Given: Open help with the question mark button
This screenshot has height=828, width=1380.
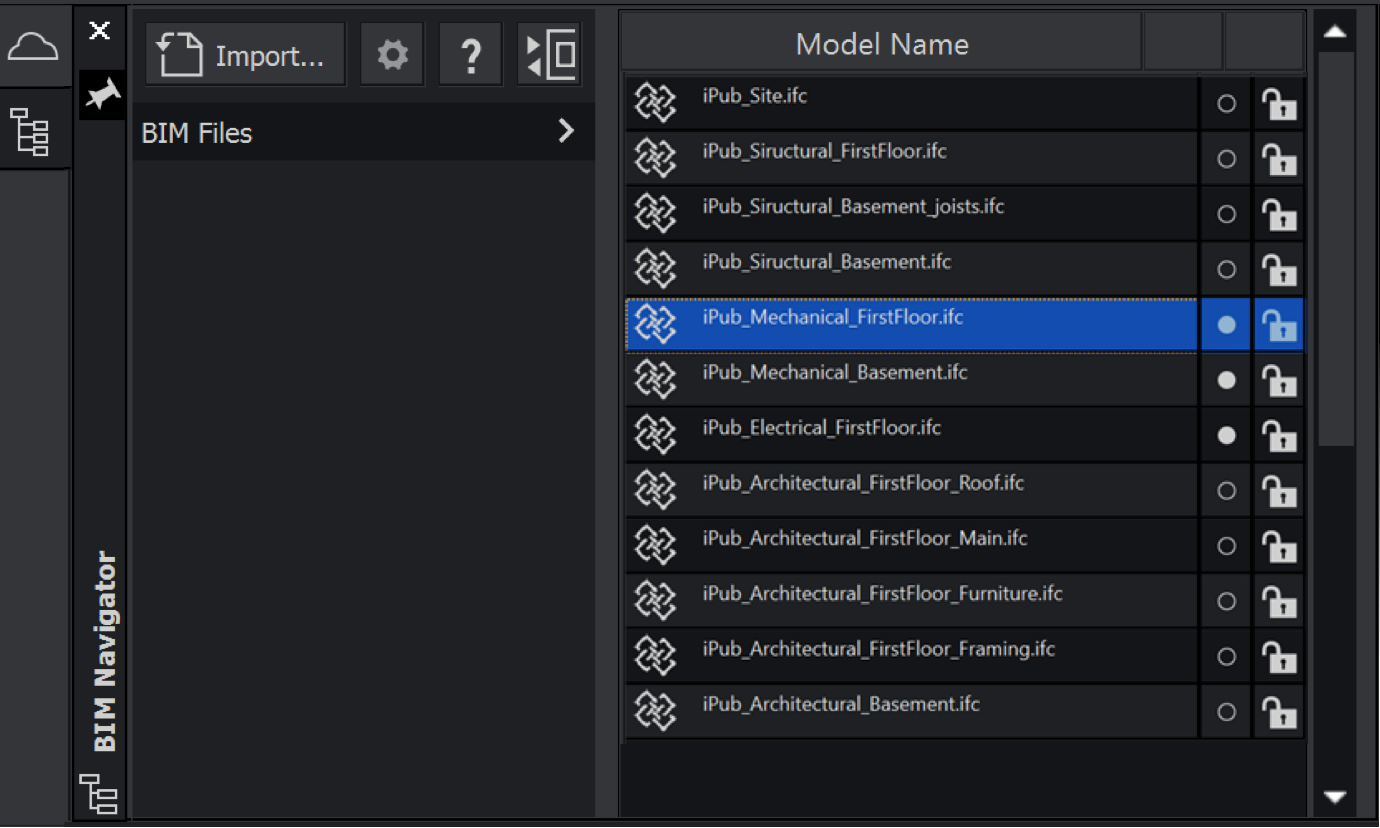Looking at the screenshot, I should (x=471, y=55).
